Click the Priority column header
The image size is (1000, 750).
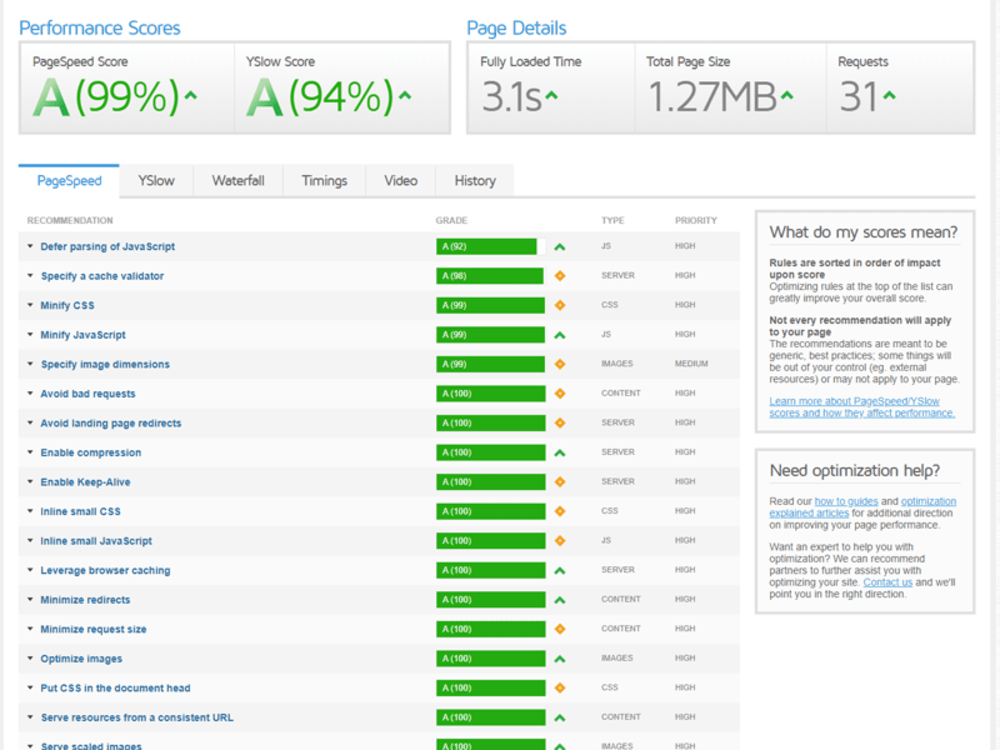coord(696,221)
